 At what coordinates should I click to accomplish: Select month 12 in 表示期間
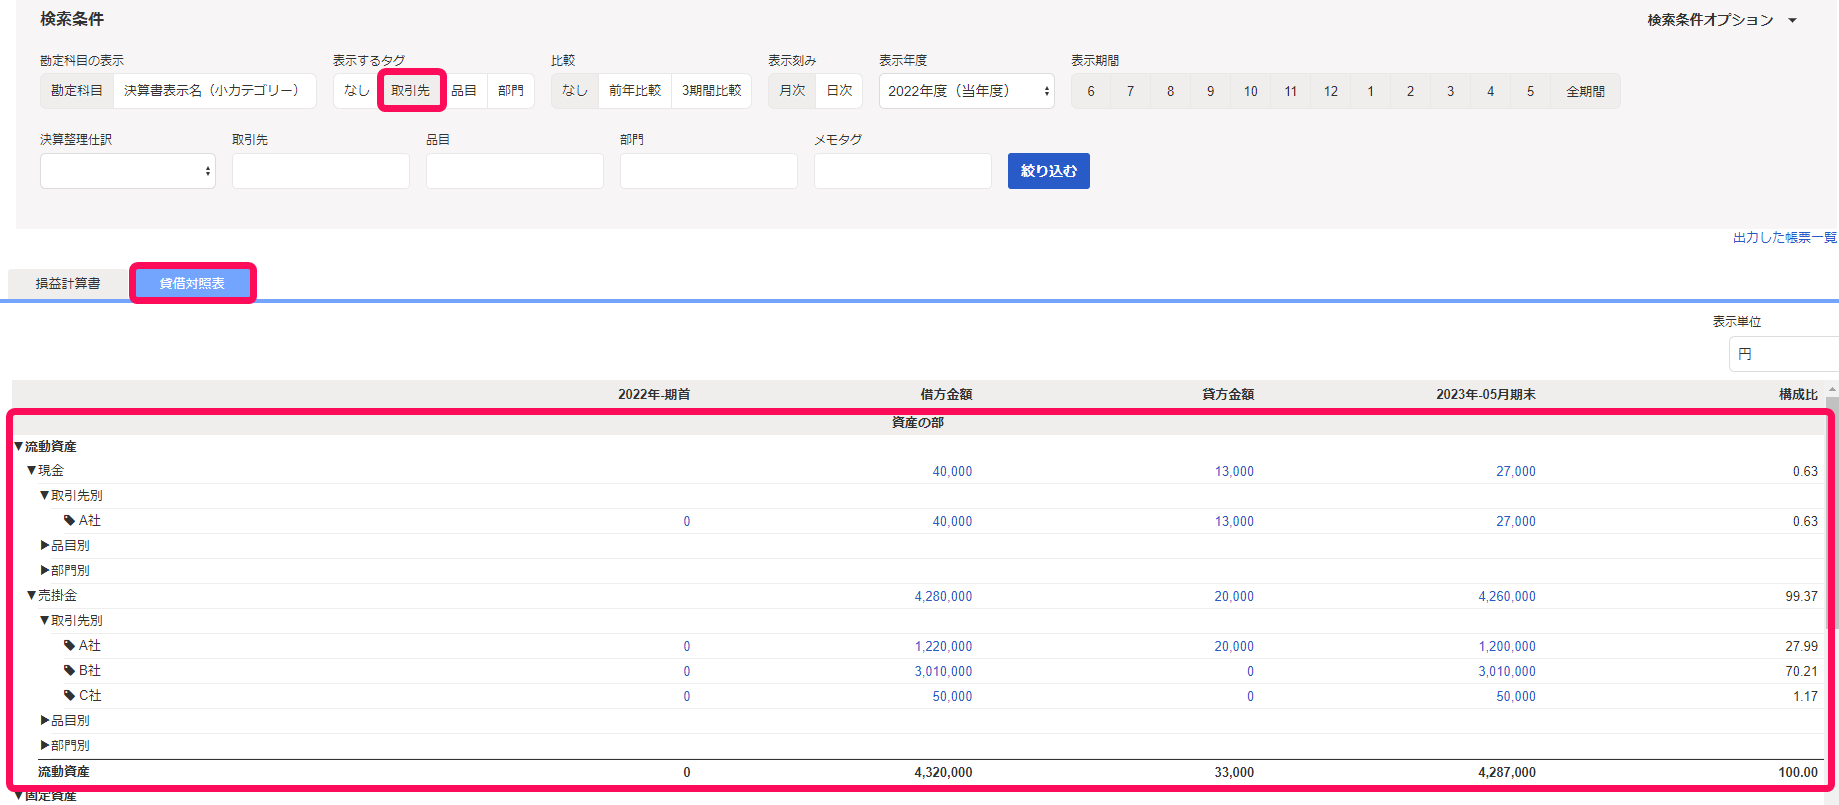pos(1330,91)
